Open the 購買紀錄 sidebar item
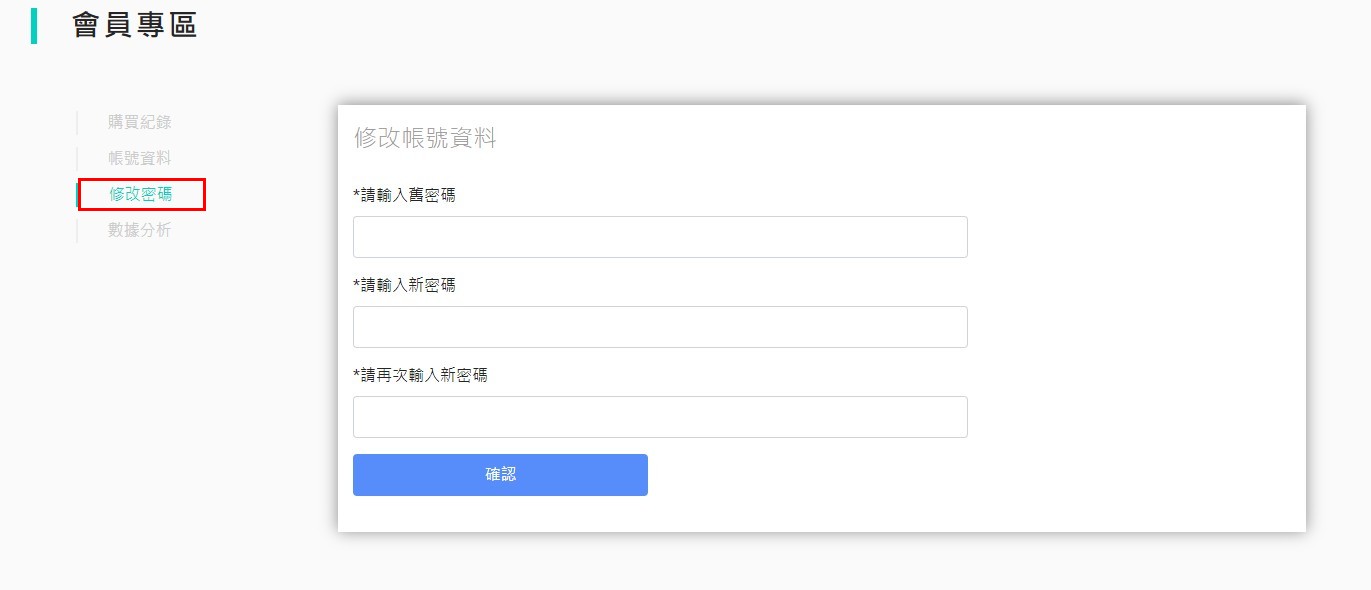The image size is (1371, 590). tap(139, 122)
